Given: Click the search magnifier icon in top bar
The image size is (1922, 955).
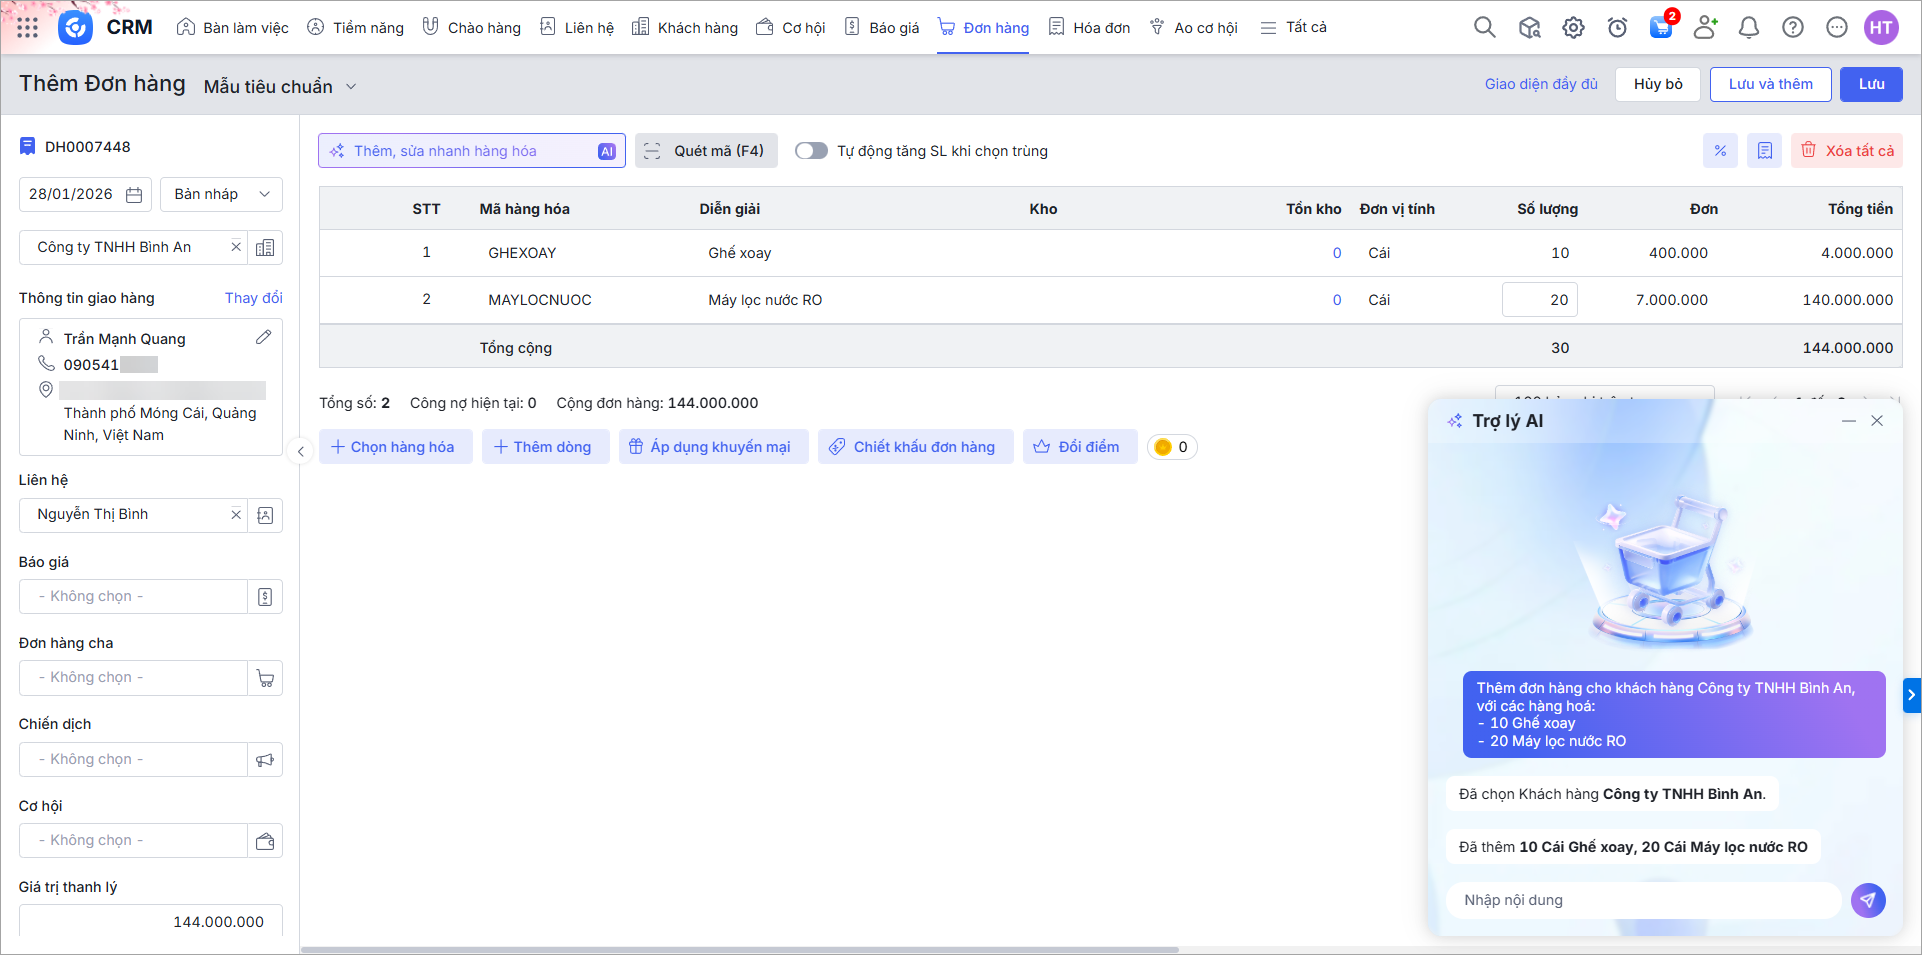Looking at the screenshot, I should coord(1485,28).
